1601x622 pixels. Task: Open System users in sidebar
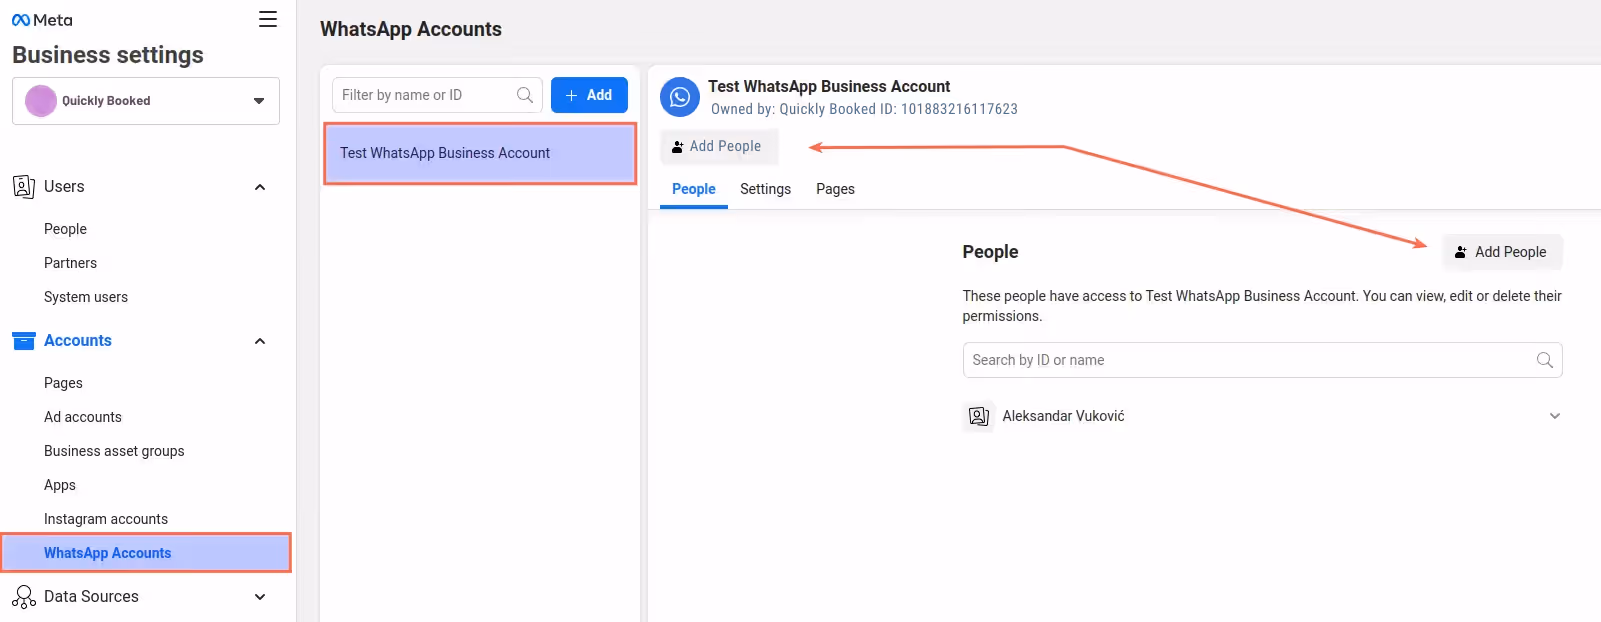[86, 297]
